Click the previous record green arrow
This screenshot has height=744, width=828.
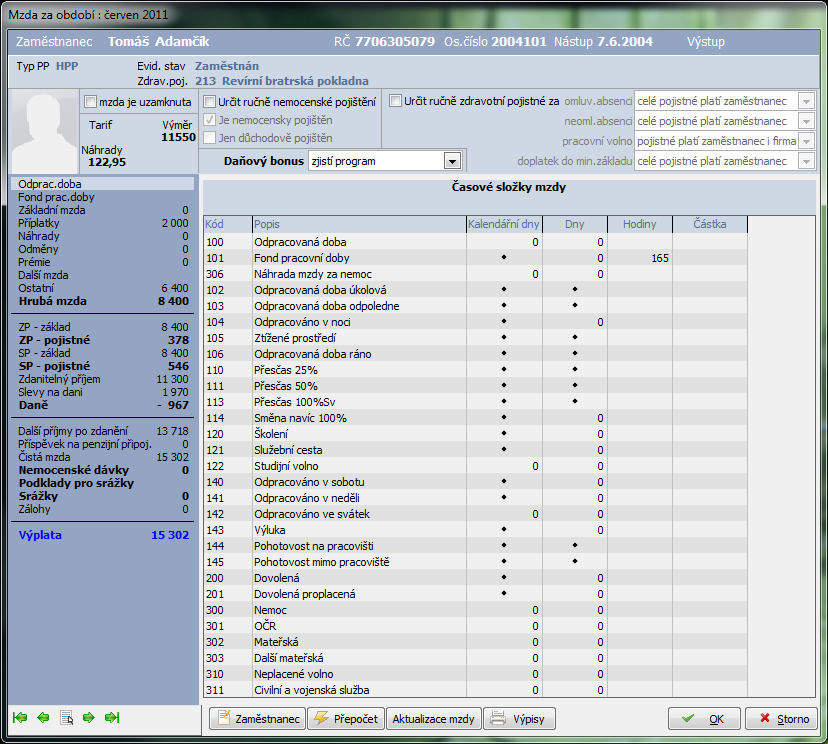tap(43, 717)
